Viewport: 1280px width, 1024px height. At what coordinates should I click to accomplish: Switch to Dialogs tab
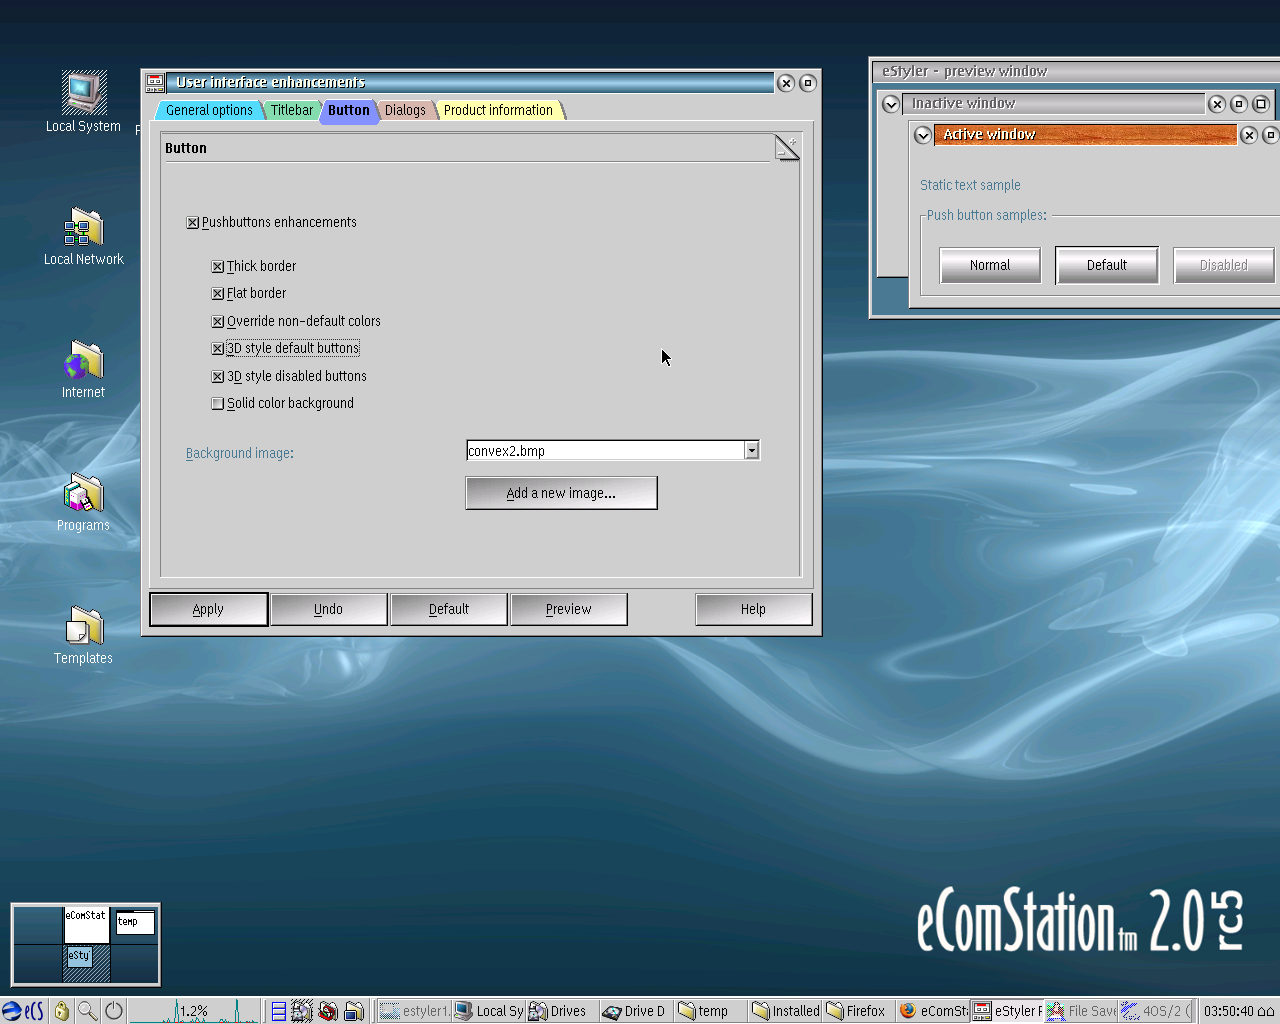pyautogui.click(x=405, y=110)
